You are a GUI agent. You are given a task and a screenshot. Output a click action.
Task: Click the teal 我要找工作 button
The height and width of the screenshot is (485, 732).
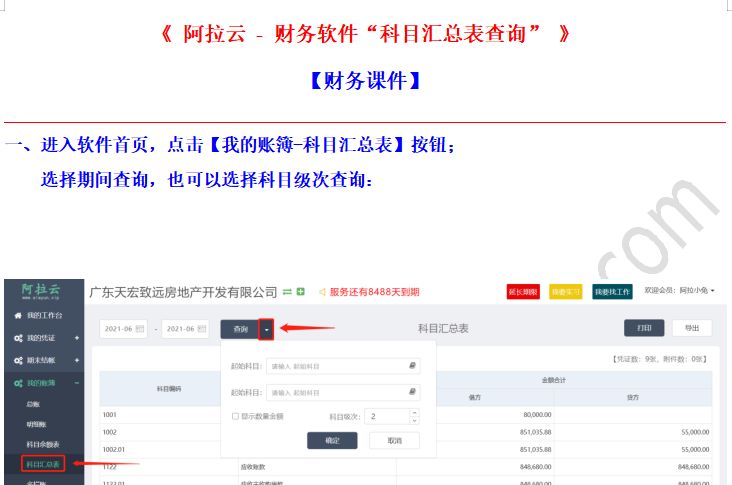pos(612,292)
